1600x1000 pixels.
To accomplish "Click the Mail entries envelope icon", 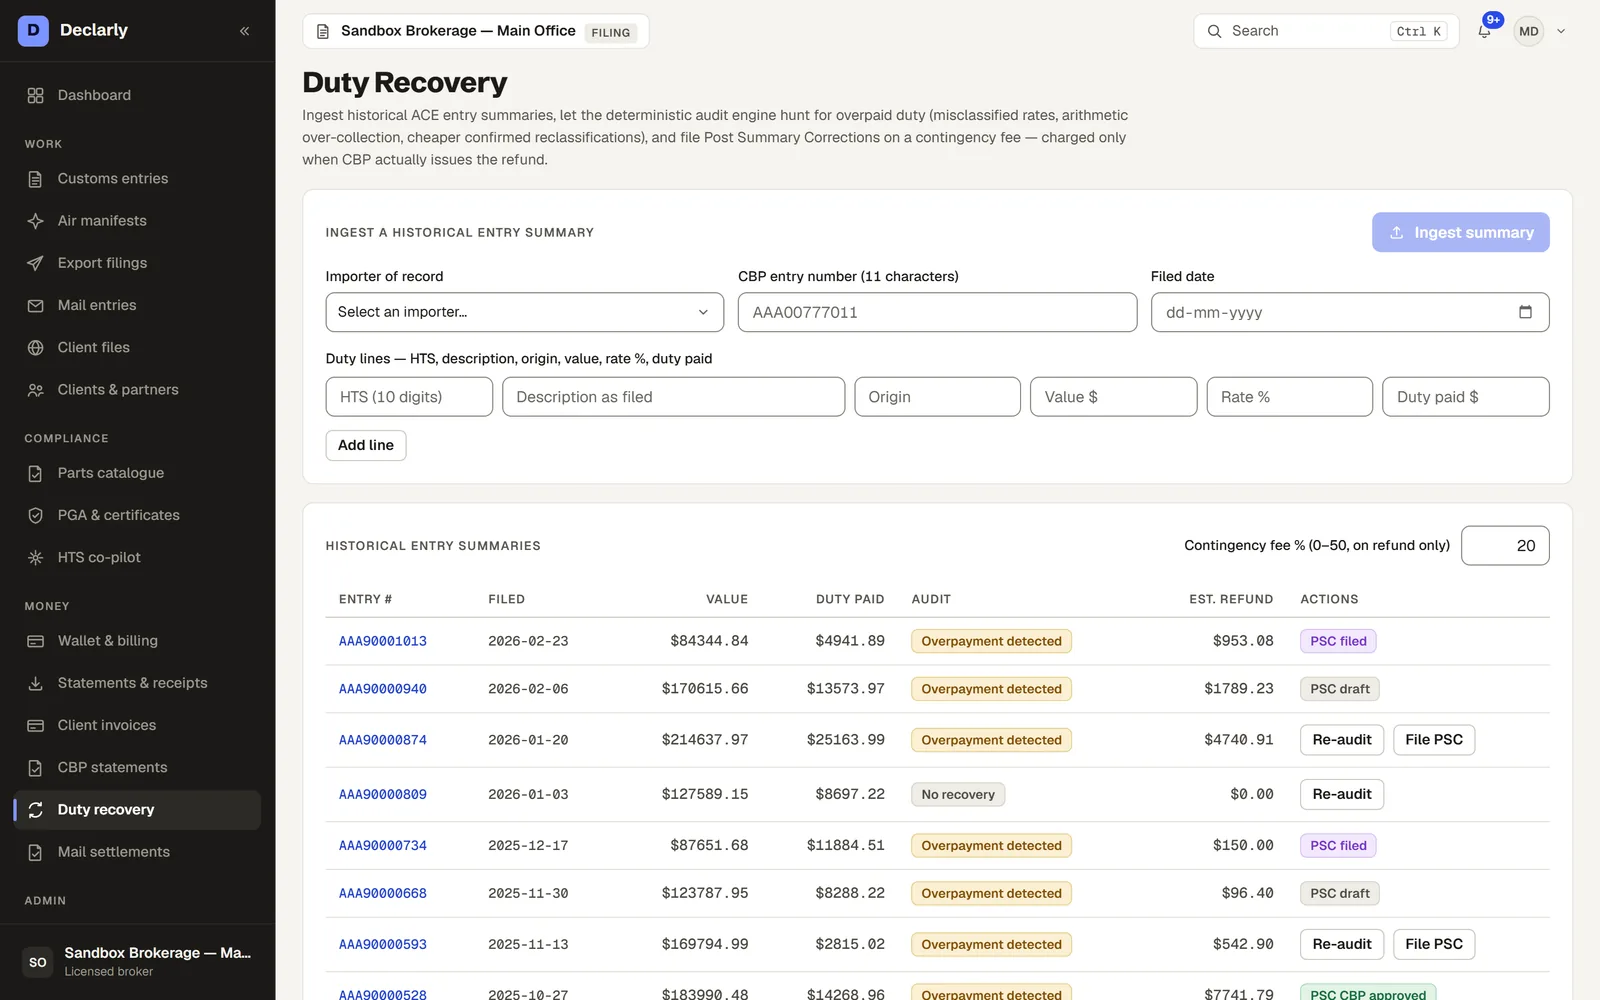I will point(35,305).
